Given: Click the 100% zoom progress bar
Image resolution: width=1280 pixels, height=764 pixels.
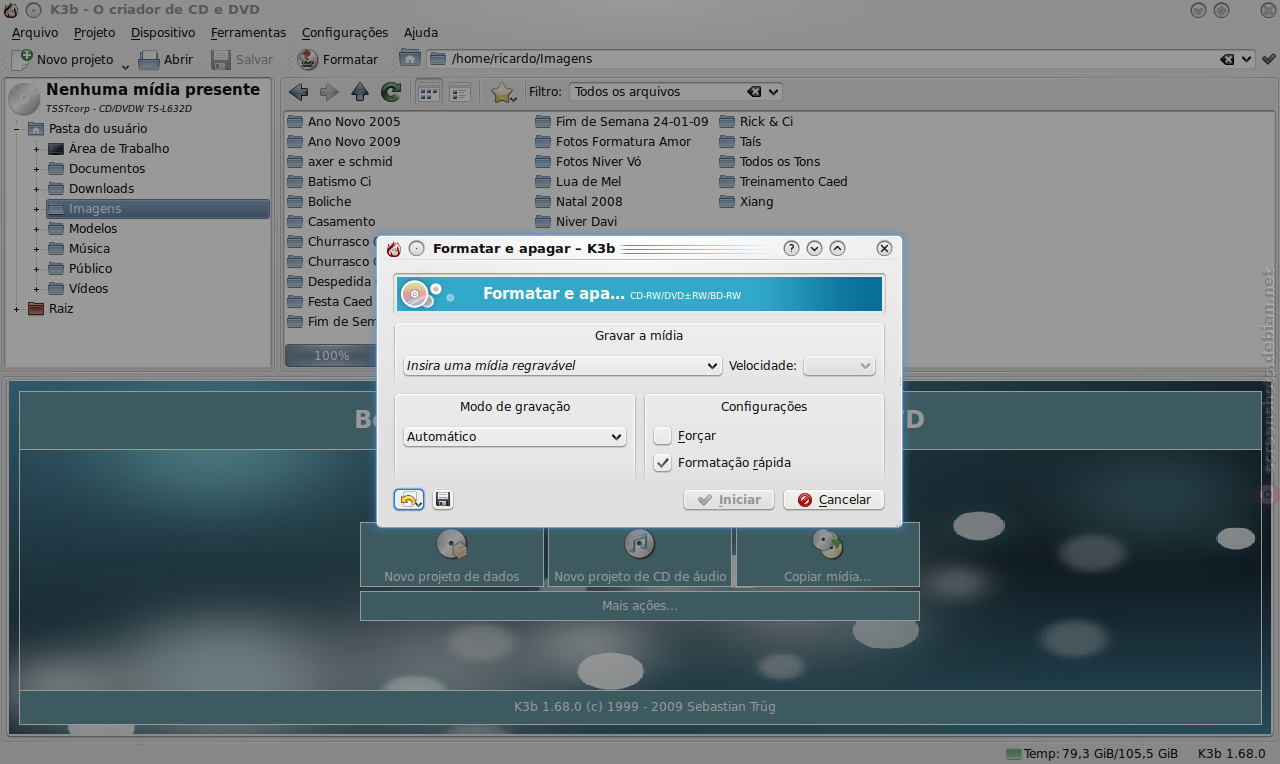Looking at the screenshot, I should [x=331, y=355].
